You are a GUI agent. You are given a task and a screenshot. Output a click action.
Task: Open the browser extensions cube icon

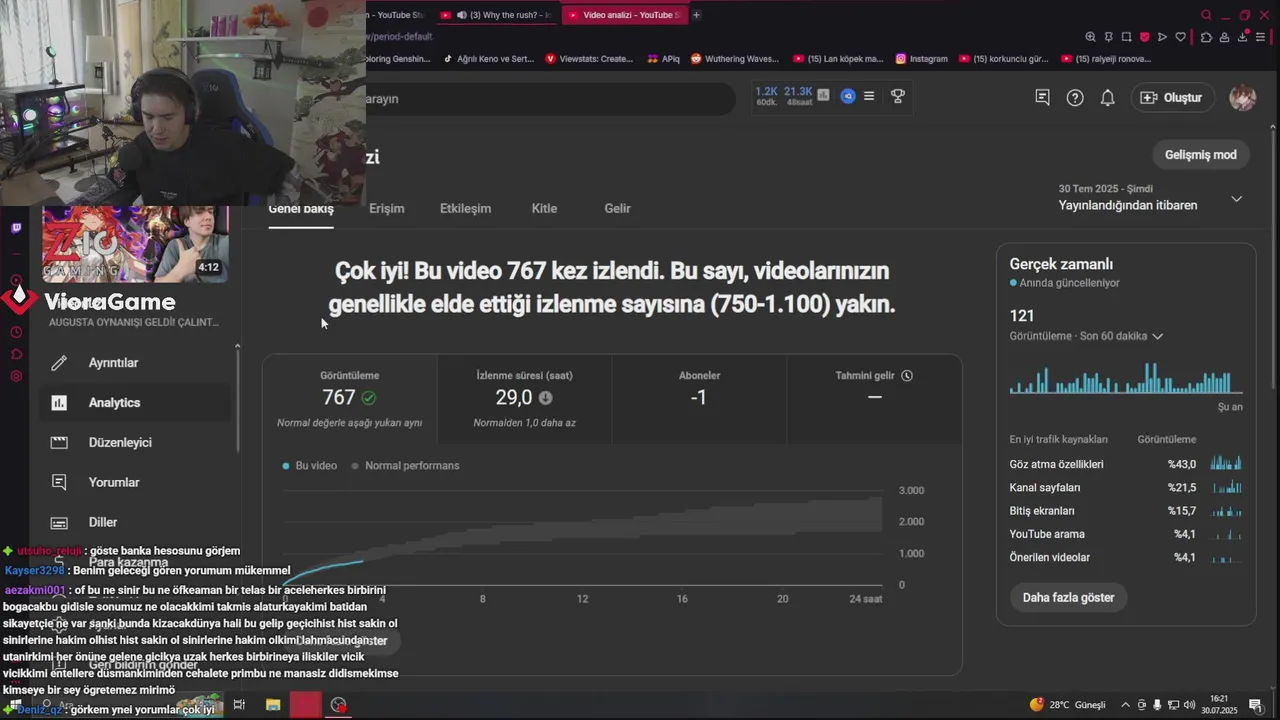tap(1206, 37)
